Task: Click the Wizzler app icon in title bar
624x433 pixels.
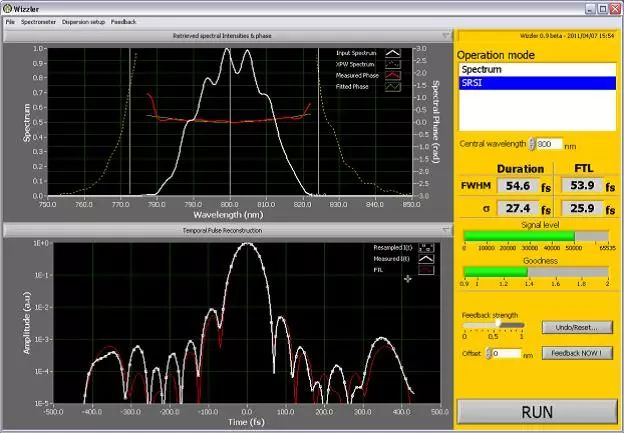Action: 7,7
